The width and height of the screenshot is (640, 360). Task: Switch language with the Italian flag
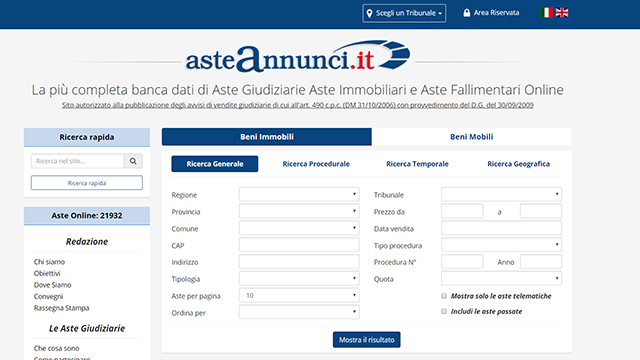tap(546, 13)
